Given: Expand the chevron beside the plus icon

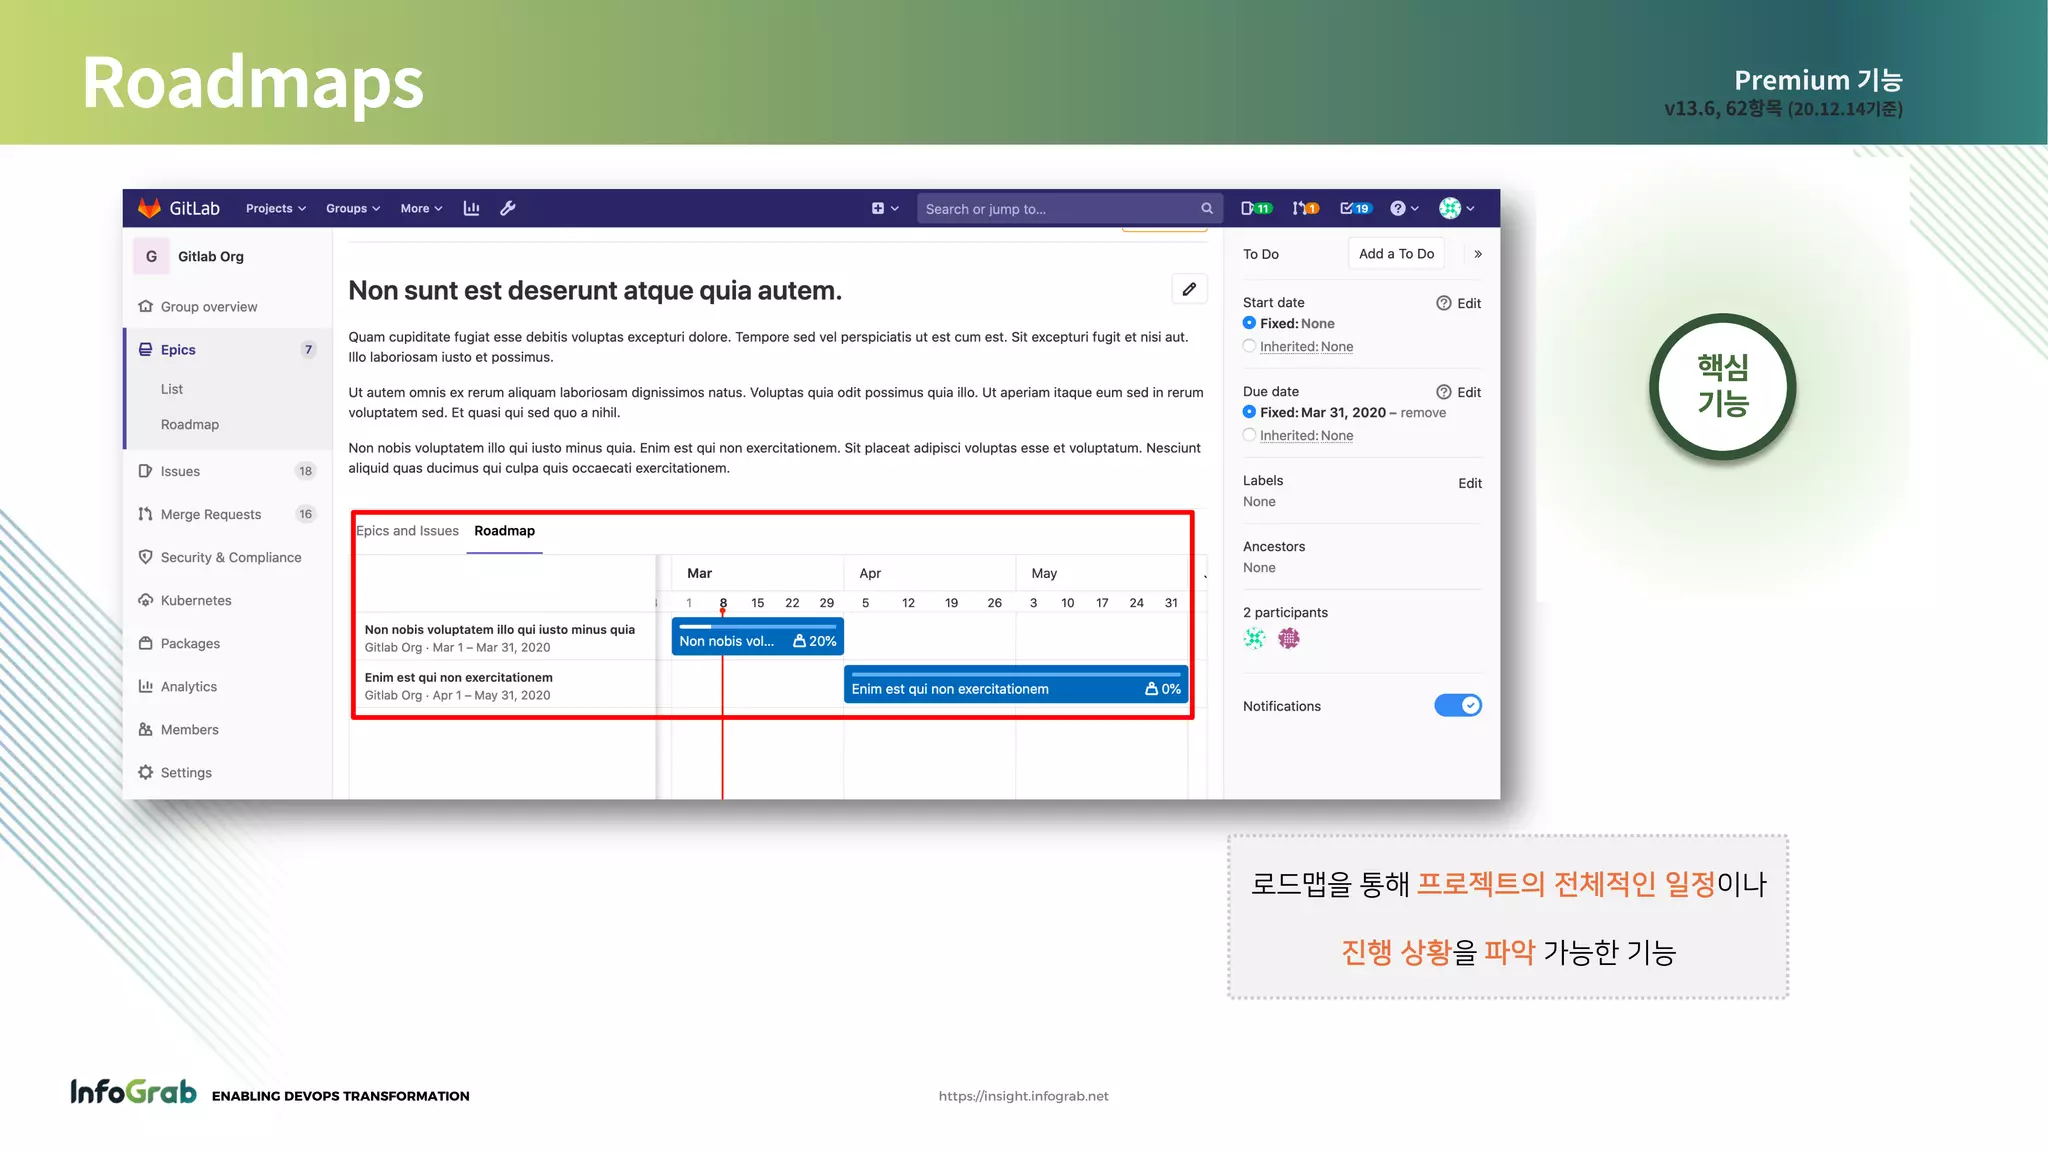Looking at the screenshot, I should point(895,208).
